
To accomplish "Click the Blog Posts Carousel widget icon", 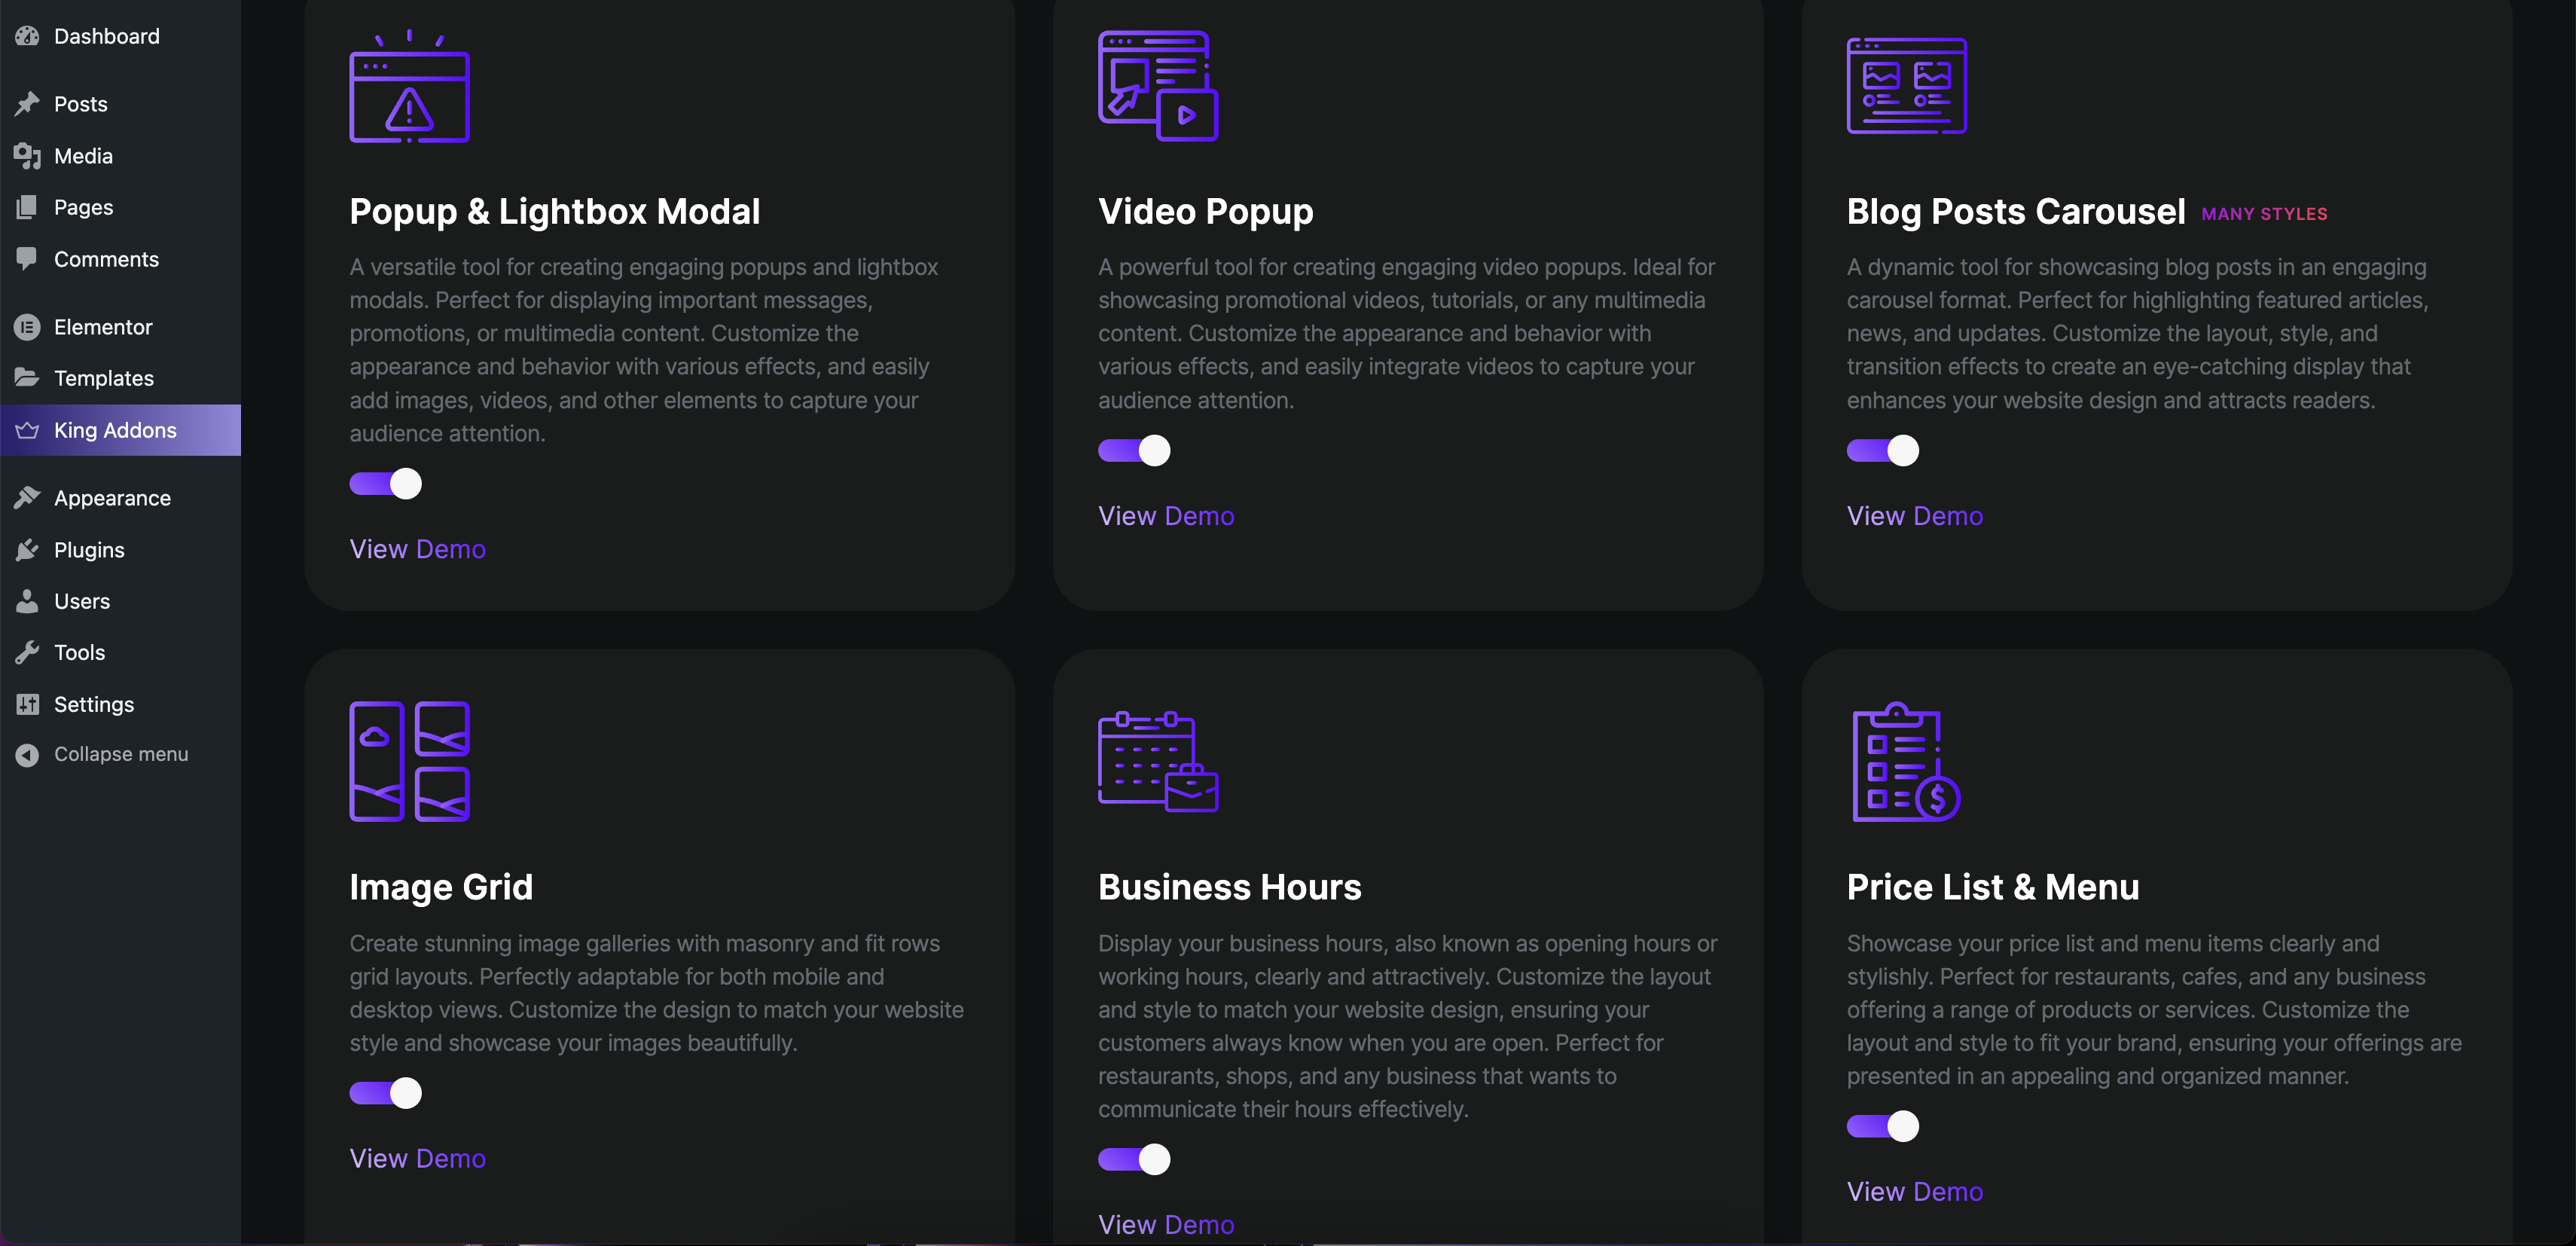I will pos(1906,86).
